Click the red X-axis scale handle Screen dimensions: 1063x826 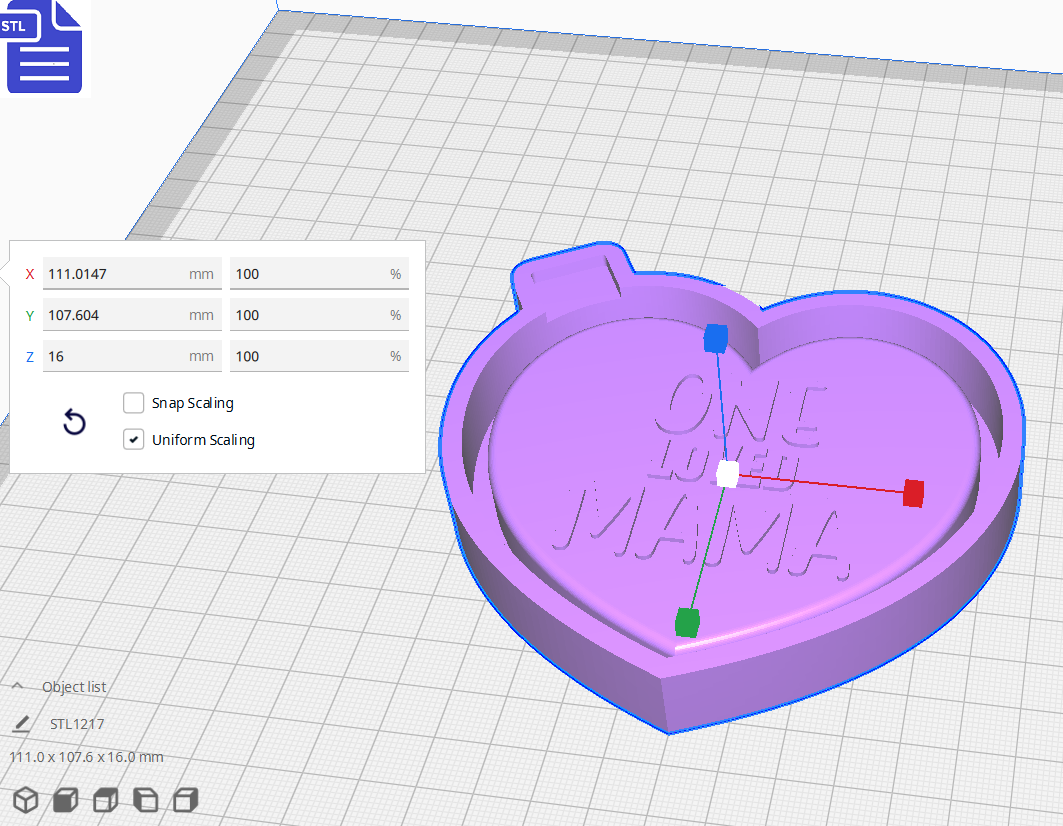click(911, 492)
